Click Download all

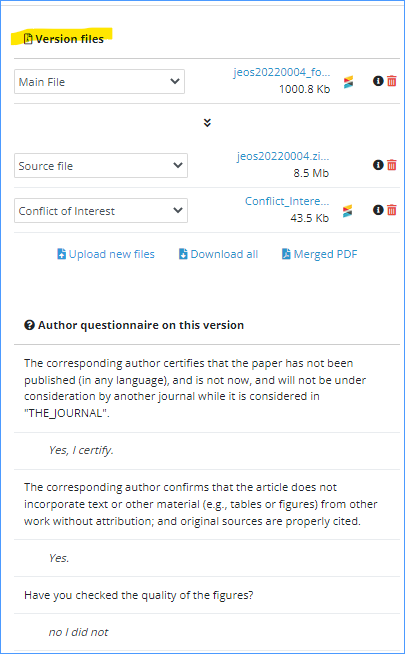pos(218,254)
